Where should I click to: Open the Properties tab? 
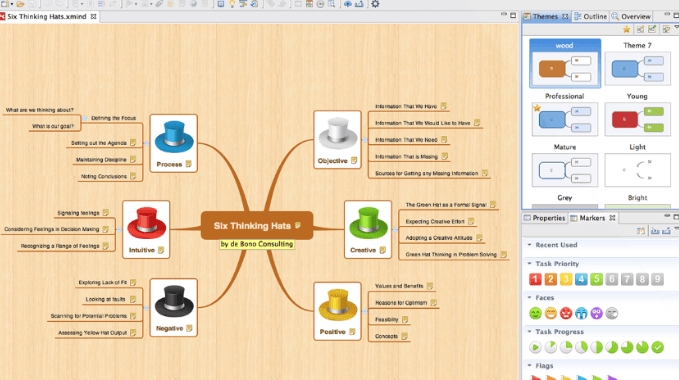[544, 218]
